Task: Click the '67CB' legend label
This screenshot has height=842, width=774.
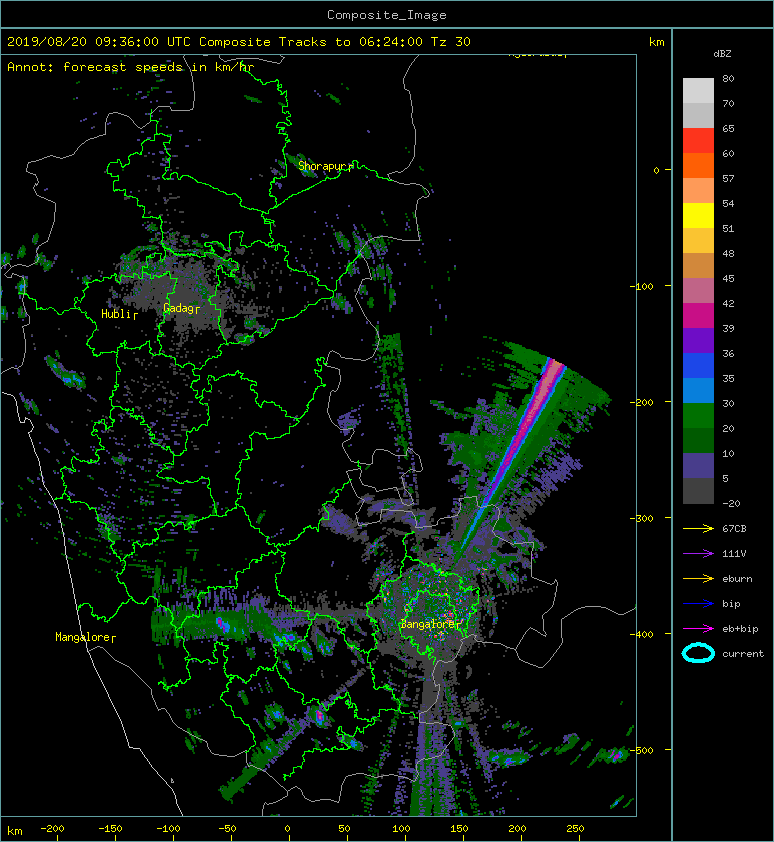Action: click(734, 529)
